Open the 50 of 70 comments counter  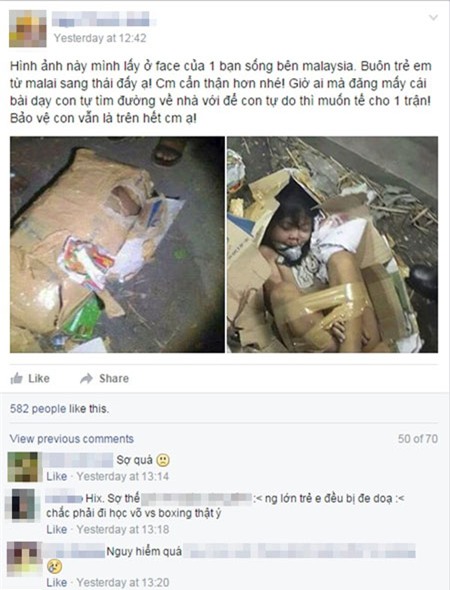coord(418,439)
